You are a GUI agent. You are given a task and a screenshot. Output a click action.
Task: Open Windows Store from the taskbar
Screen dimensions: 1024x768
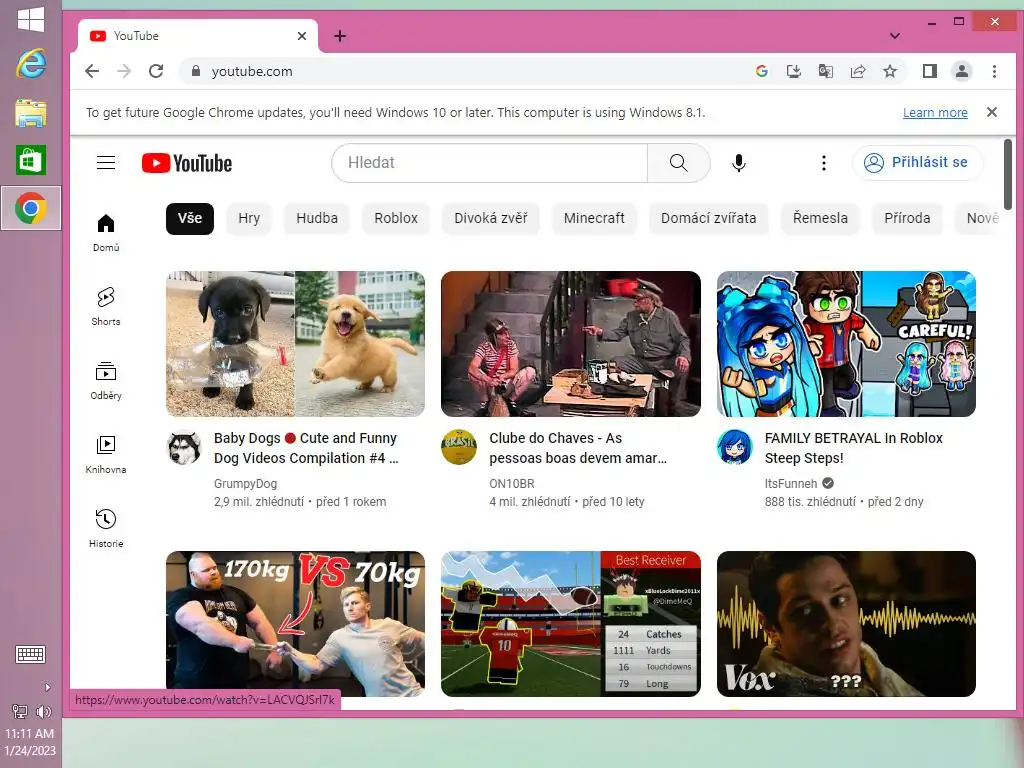tap(31, 160)
